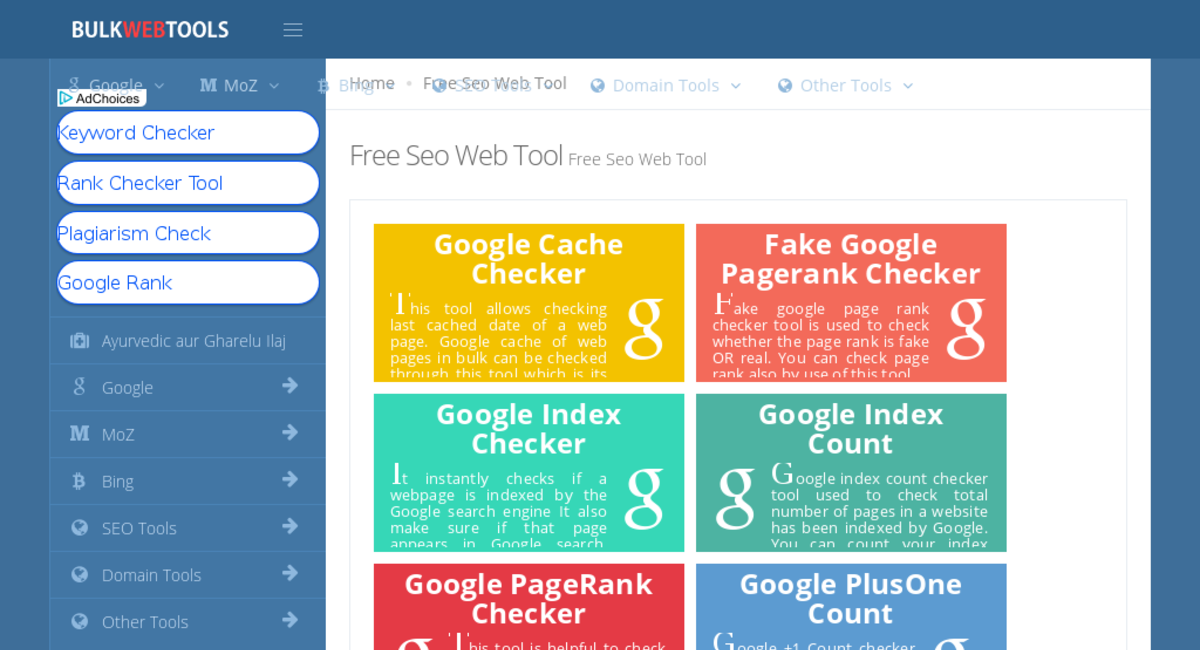
Task: Click the Bing currency icon in the sidebar
Action: [78, 480]
